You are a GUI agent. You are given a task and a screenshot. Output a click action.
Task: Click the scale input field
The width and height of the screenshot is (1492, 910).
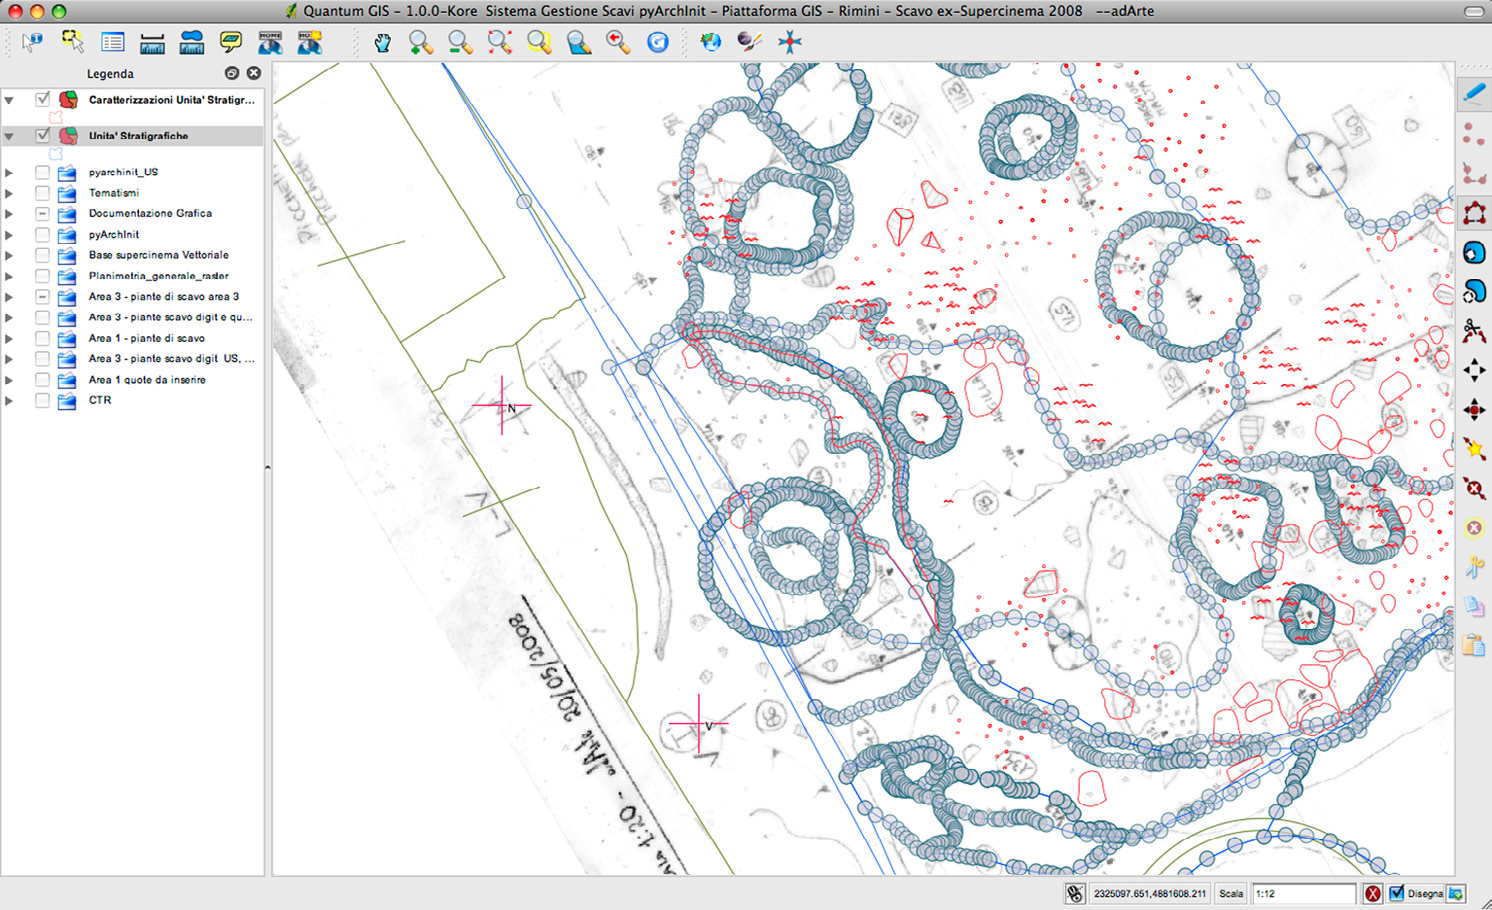(1302, 893)
